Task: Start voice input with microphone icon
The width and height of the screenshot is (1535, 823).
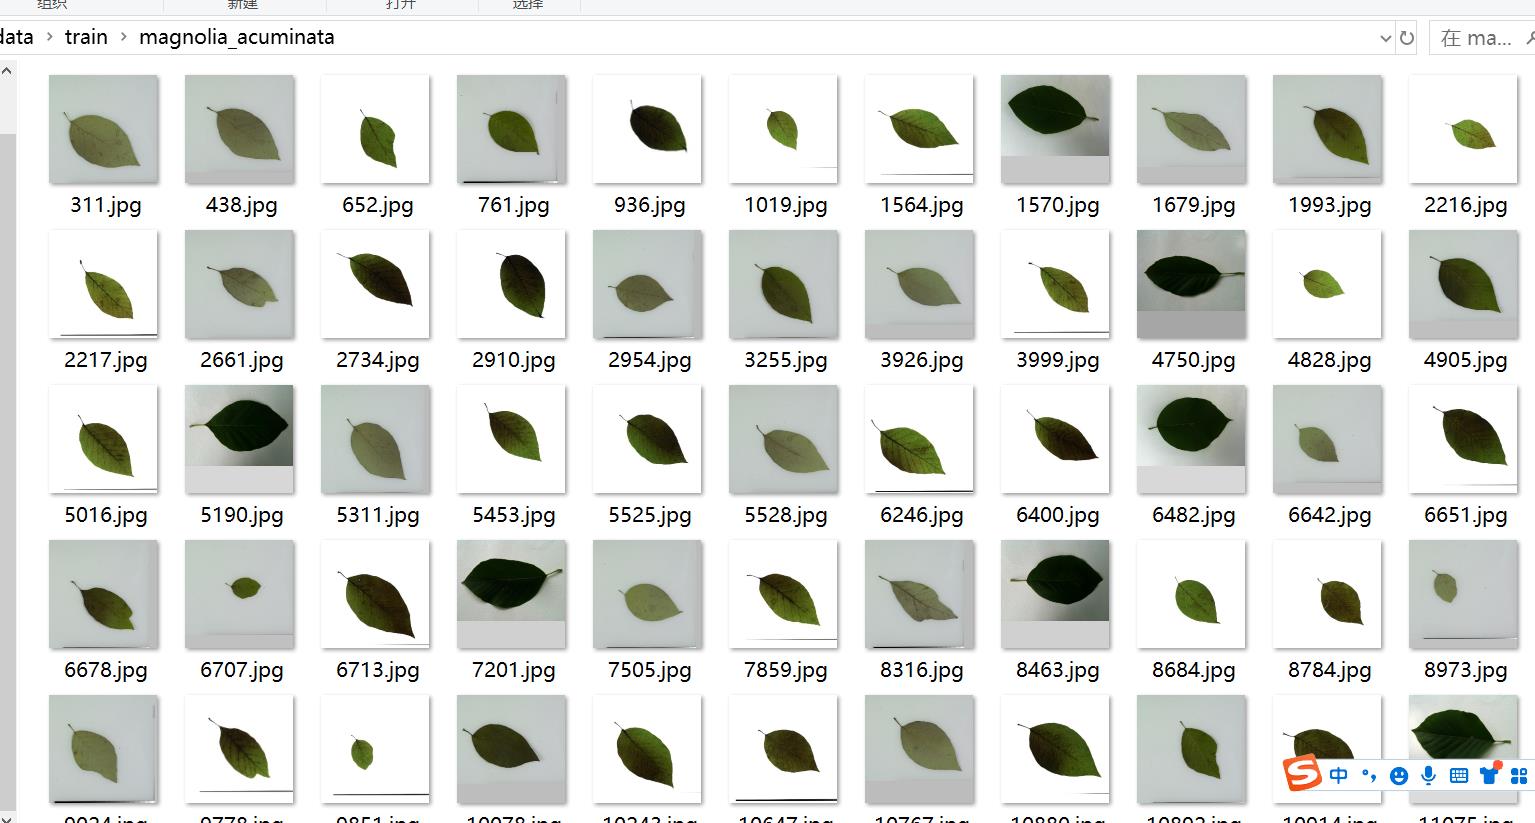Action: [x=1429, y=775]
